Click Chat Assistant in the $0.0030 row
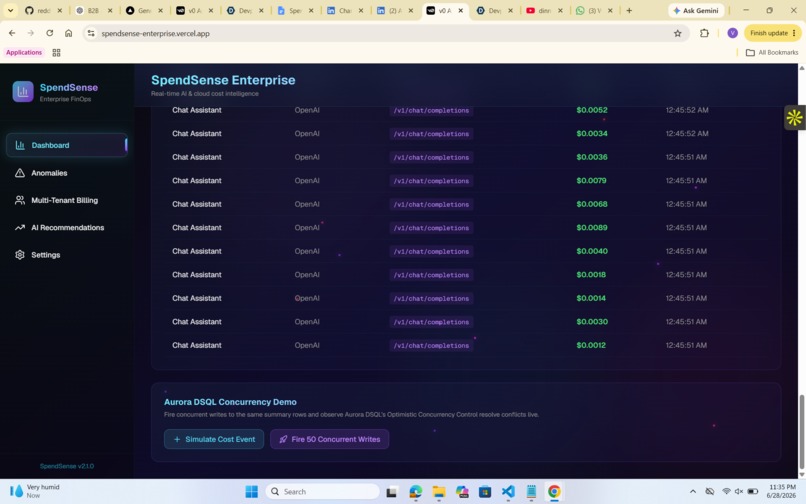 (x=197, y=321)
